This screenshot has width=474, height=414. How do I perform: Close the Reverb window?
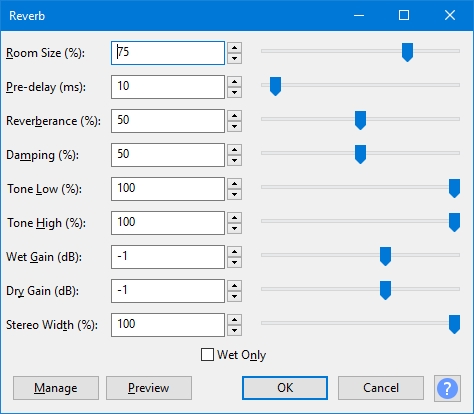450,15
